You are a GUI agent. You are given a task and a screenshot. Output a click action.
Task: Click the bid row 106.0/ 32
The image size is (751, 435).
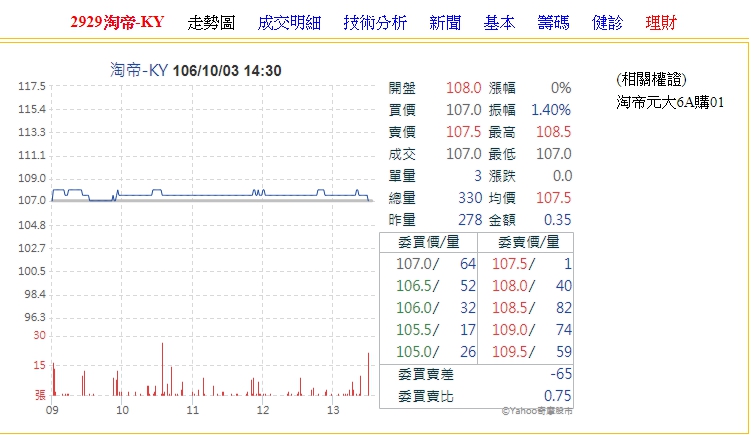(x=436, y=308)
